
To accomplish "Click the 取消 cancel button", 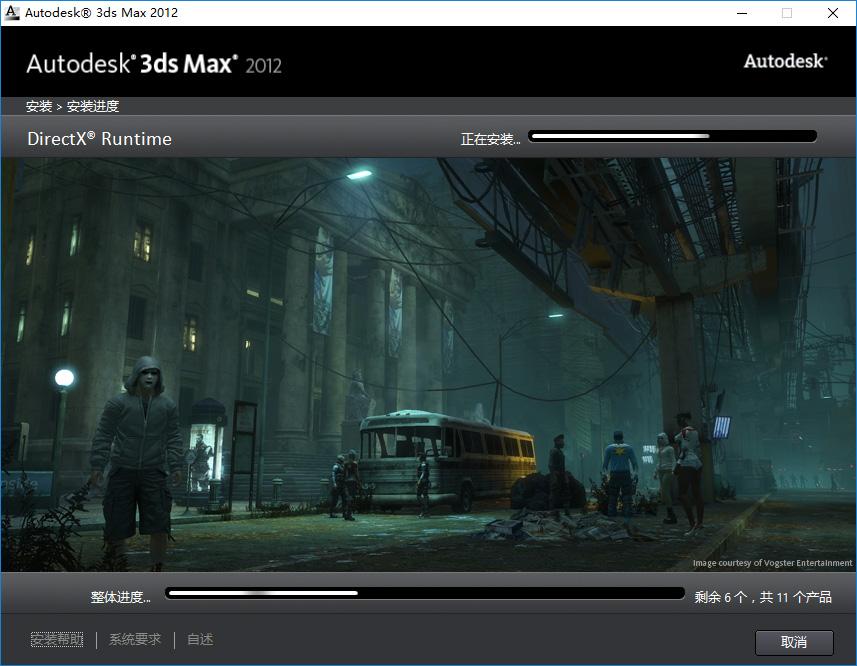I will click(x=794, y=642).
